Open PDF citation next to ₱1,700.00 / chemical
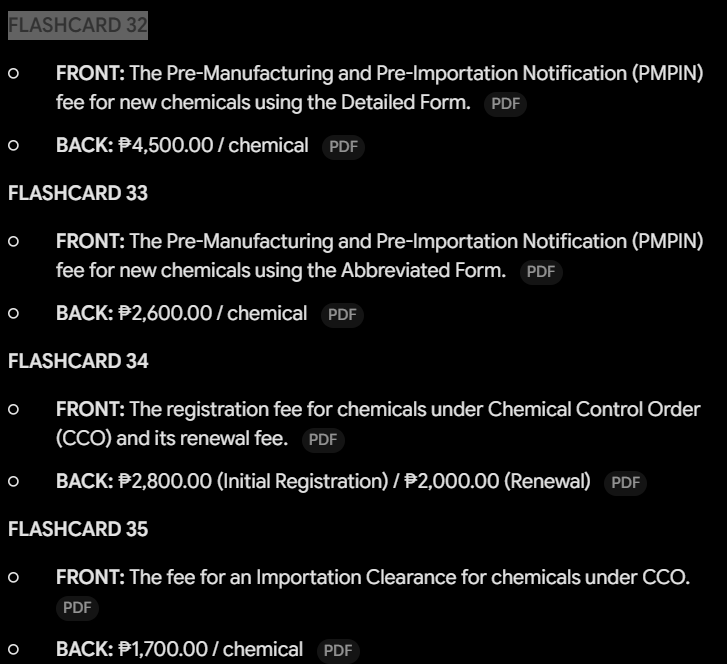 point(338,651)
